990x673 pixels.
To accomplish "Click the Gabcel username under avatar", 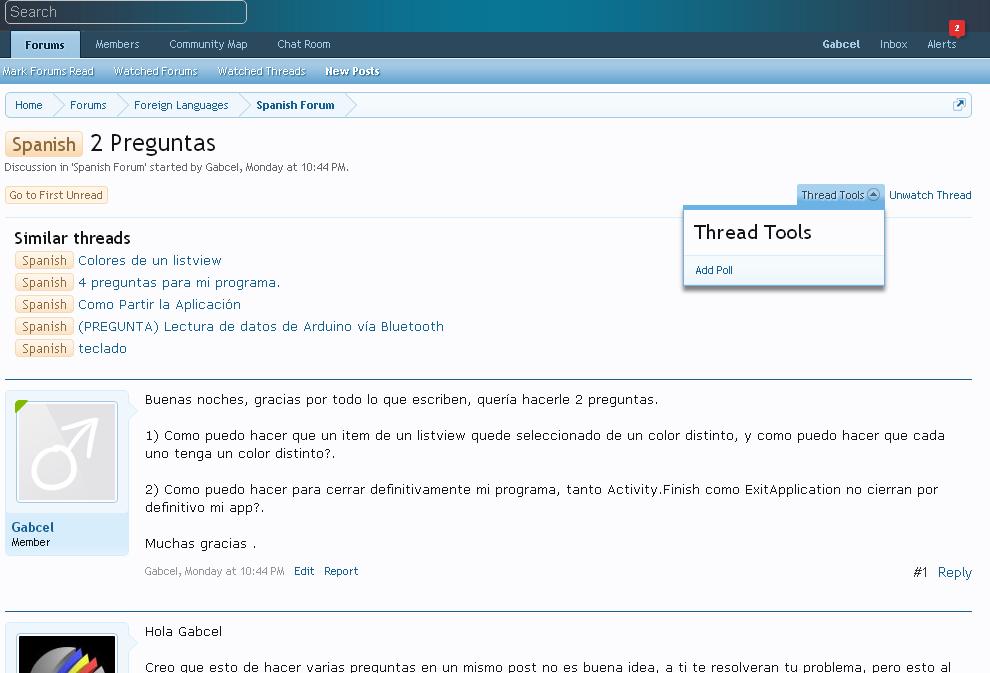I will click(33, 527).
